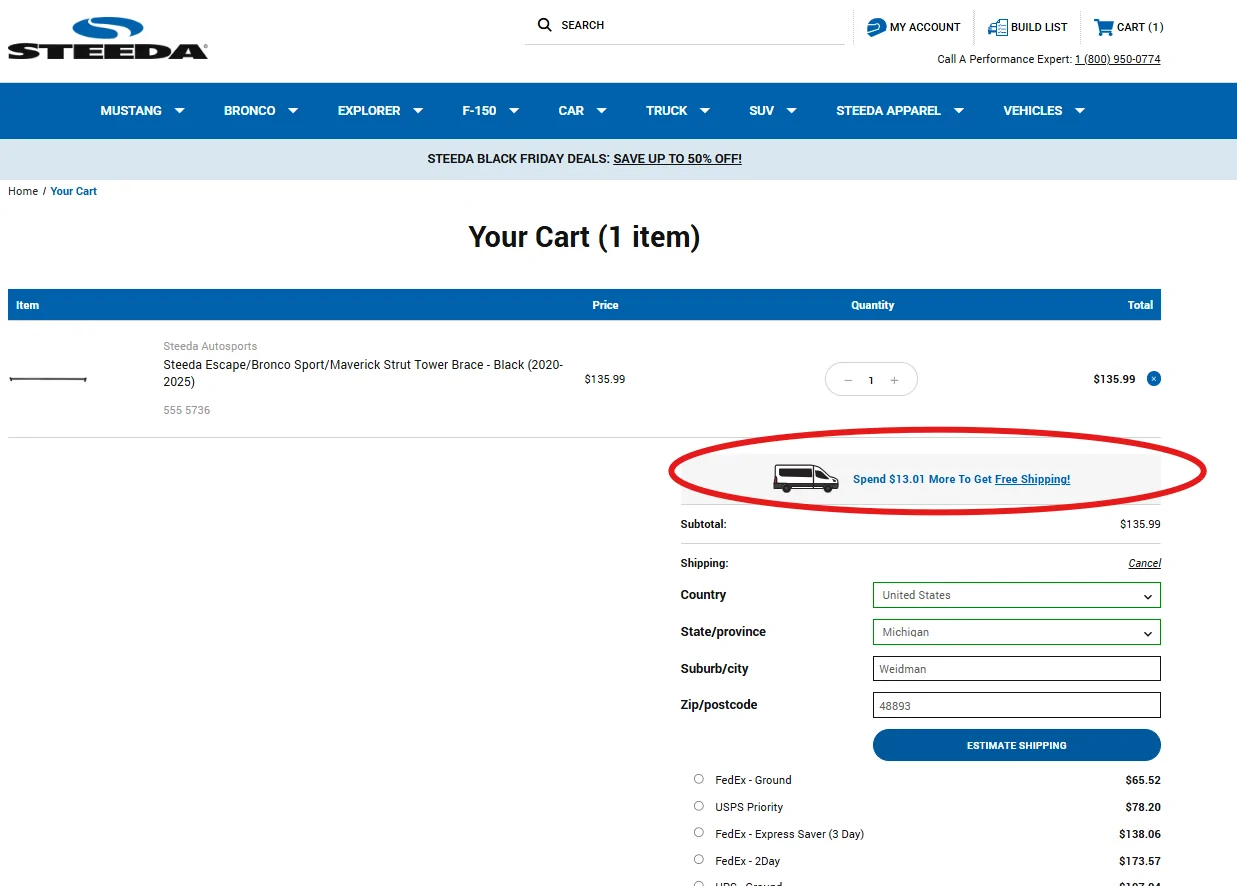Click the strut brace product thumbnail

pos(48,379)
